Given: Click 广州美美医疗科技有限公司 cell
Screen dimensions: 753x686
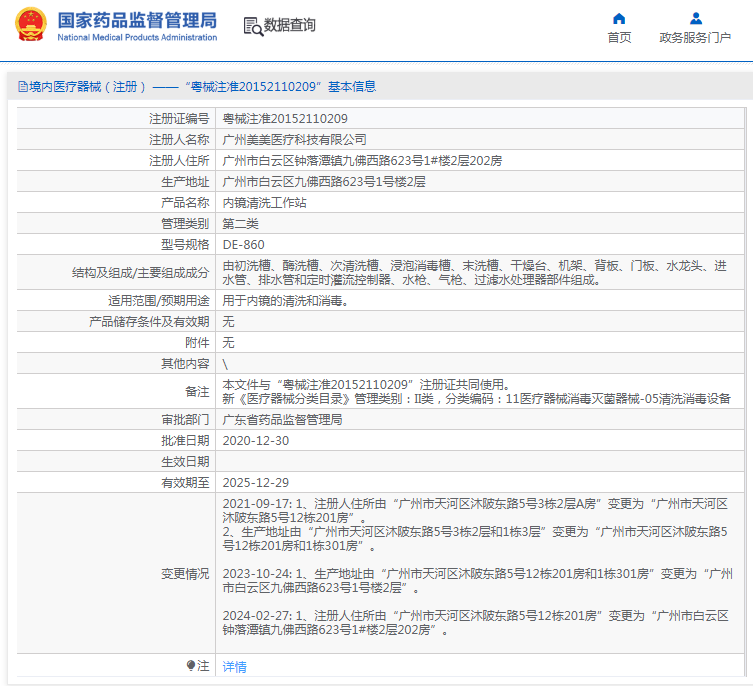Looking at the screenshot, I should coord(294,140).
